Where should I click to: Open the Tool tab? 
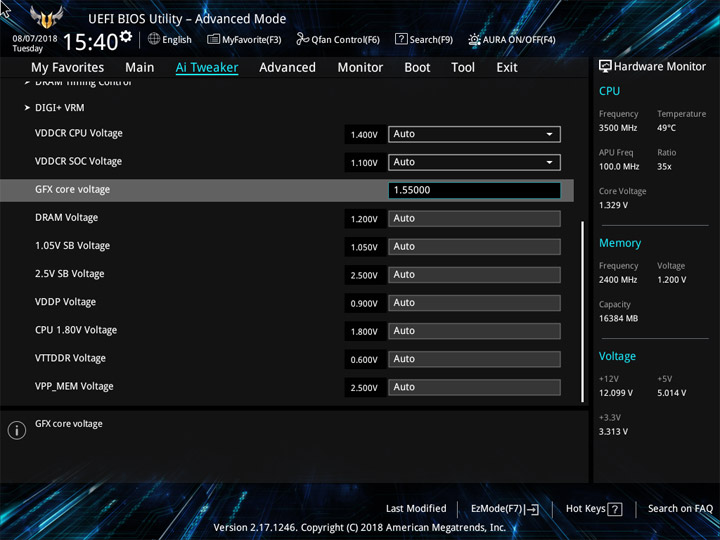(x=463, y=68)
